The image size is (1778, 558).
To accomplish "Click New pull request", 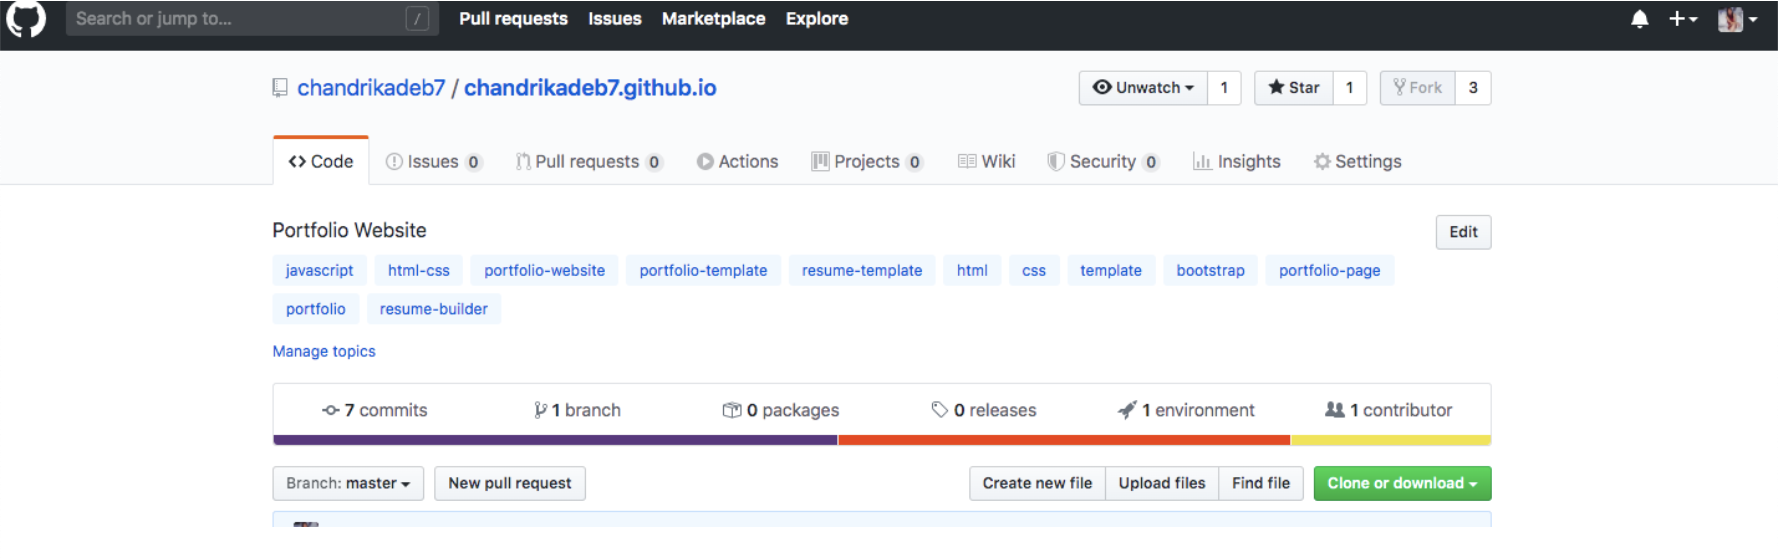I will coord(510,483).
